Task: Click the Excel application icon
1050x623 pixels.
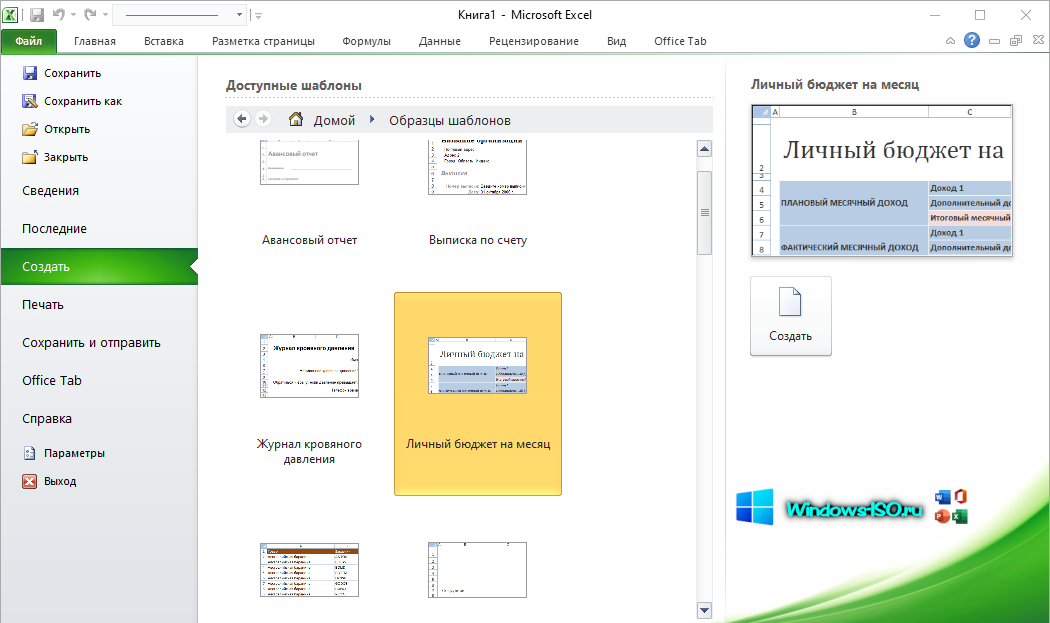Action: point(10,15)
